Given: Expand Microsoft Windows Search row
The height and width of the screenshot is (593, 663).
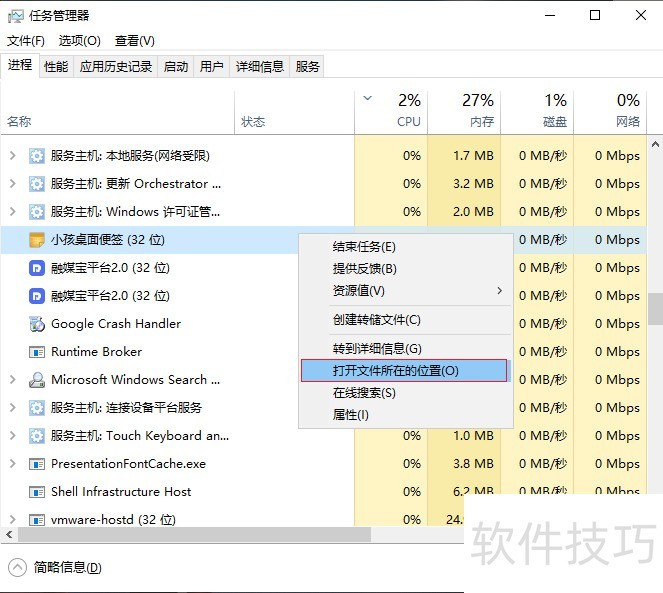Looking at the screenshot, I should coord(13,379).
